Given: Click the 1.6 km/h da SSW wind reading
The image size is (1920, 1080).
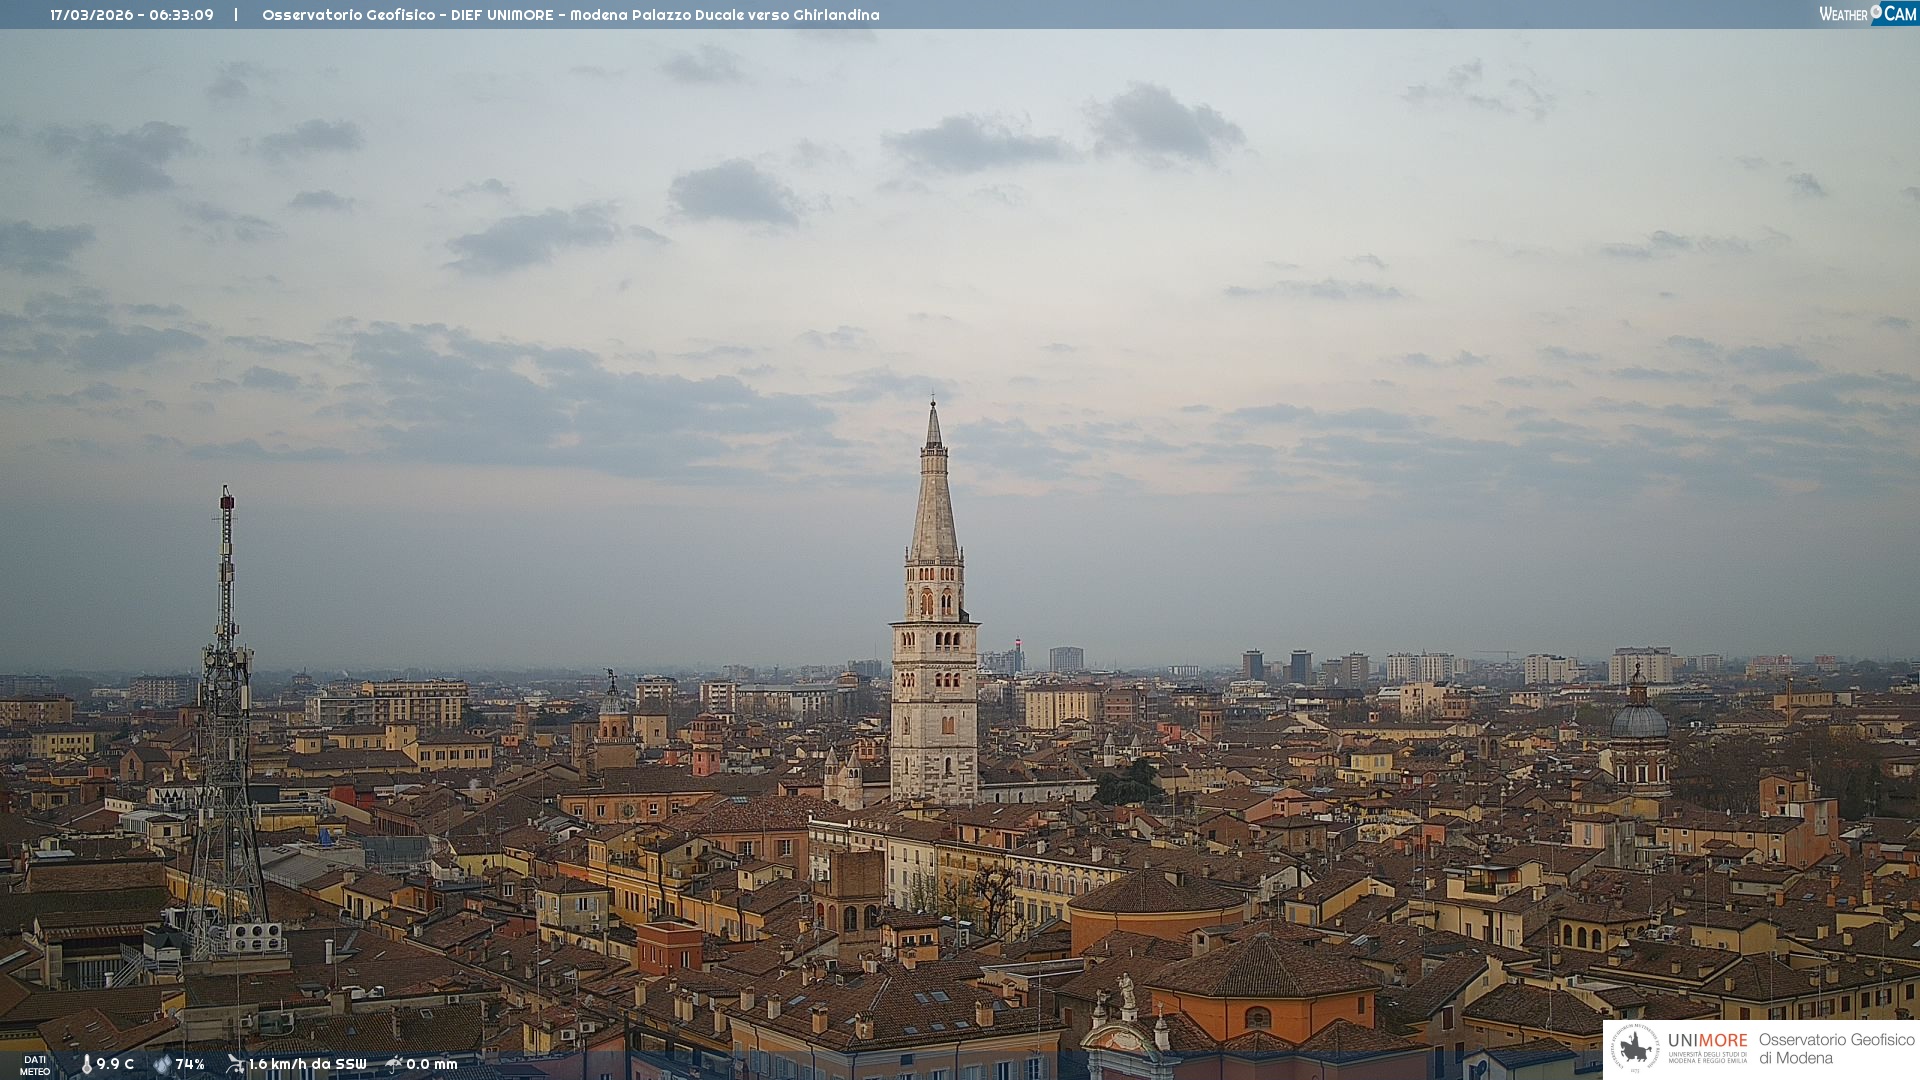Looking at the screenshot, I should click(x=307, y=1064).
